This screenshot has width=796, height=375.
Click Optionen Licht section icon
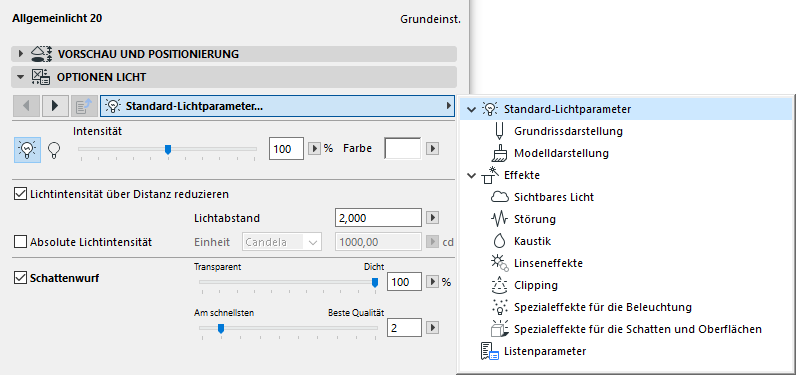click(x=41, y=77)
